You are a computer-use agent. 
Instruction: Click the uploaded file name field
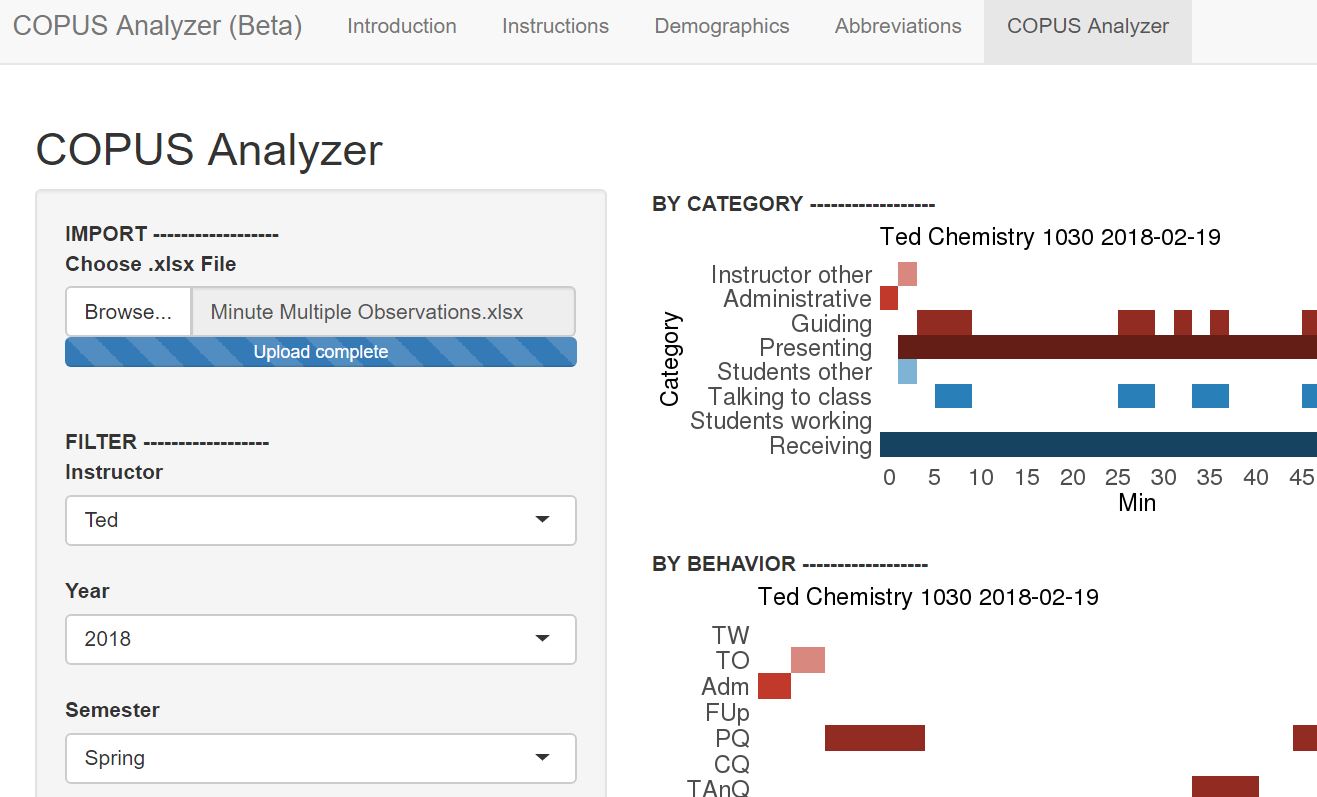(382, 312)
